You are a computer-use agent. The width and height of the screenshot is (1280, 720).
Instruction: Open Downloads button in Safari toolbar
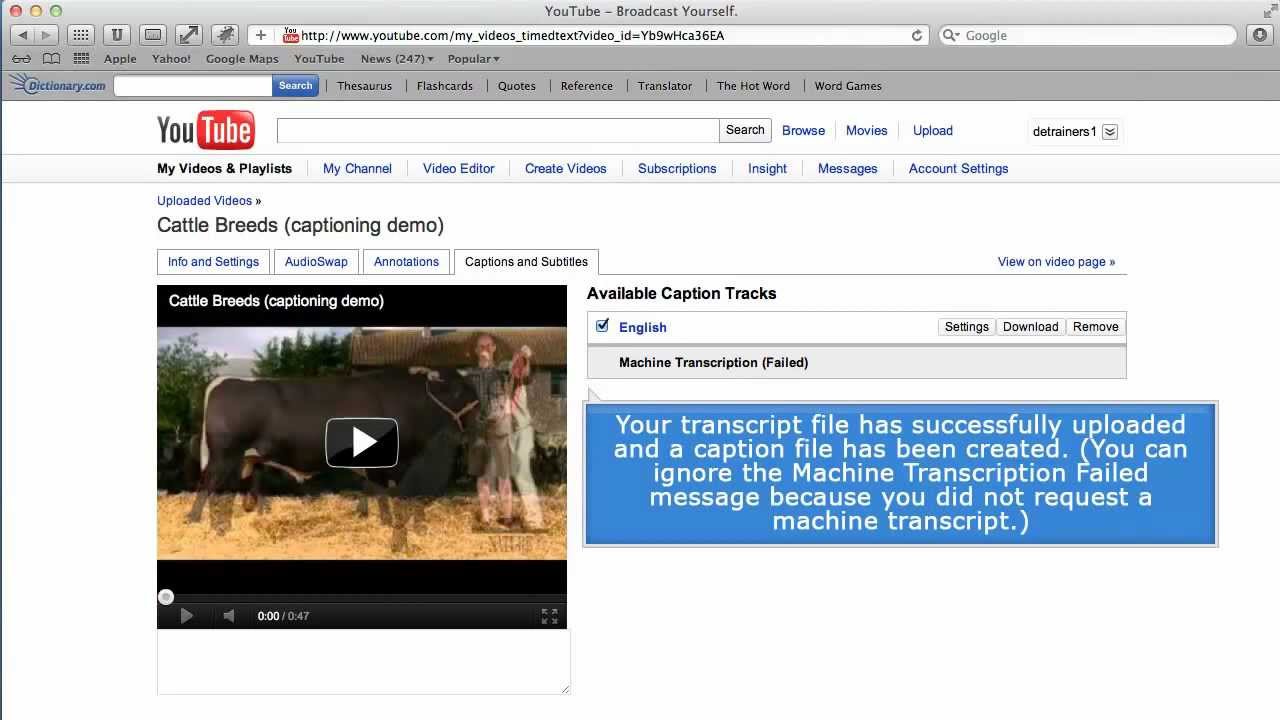(x=1259, y=35)
